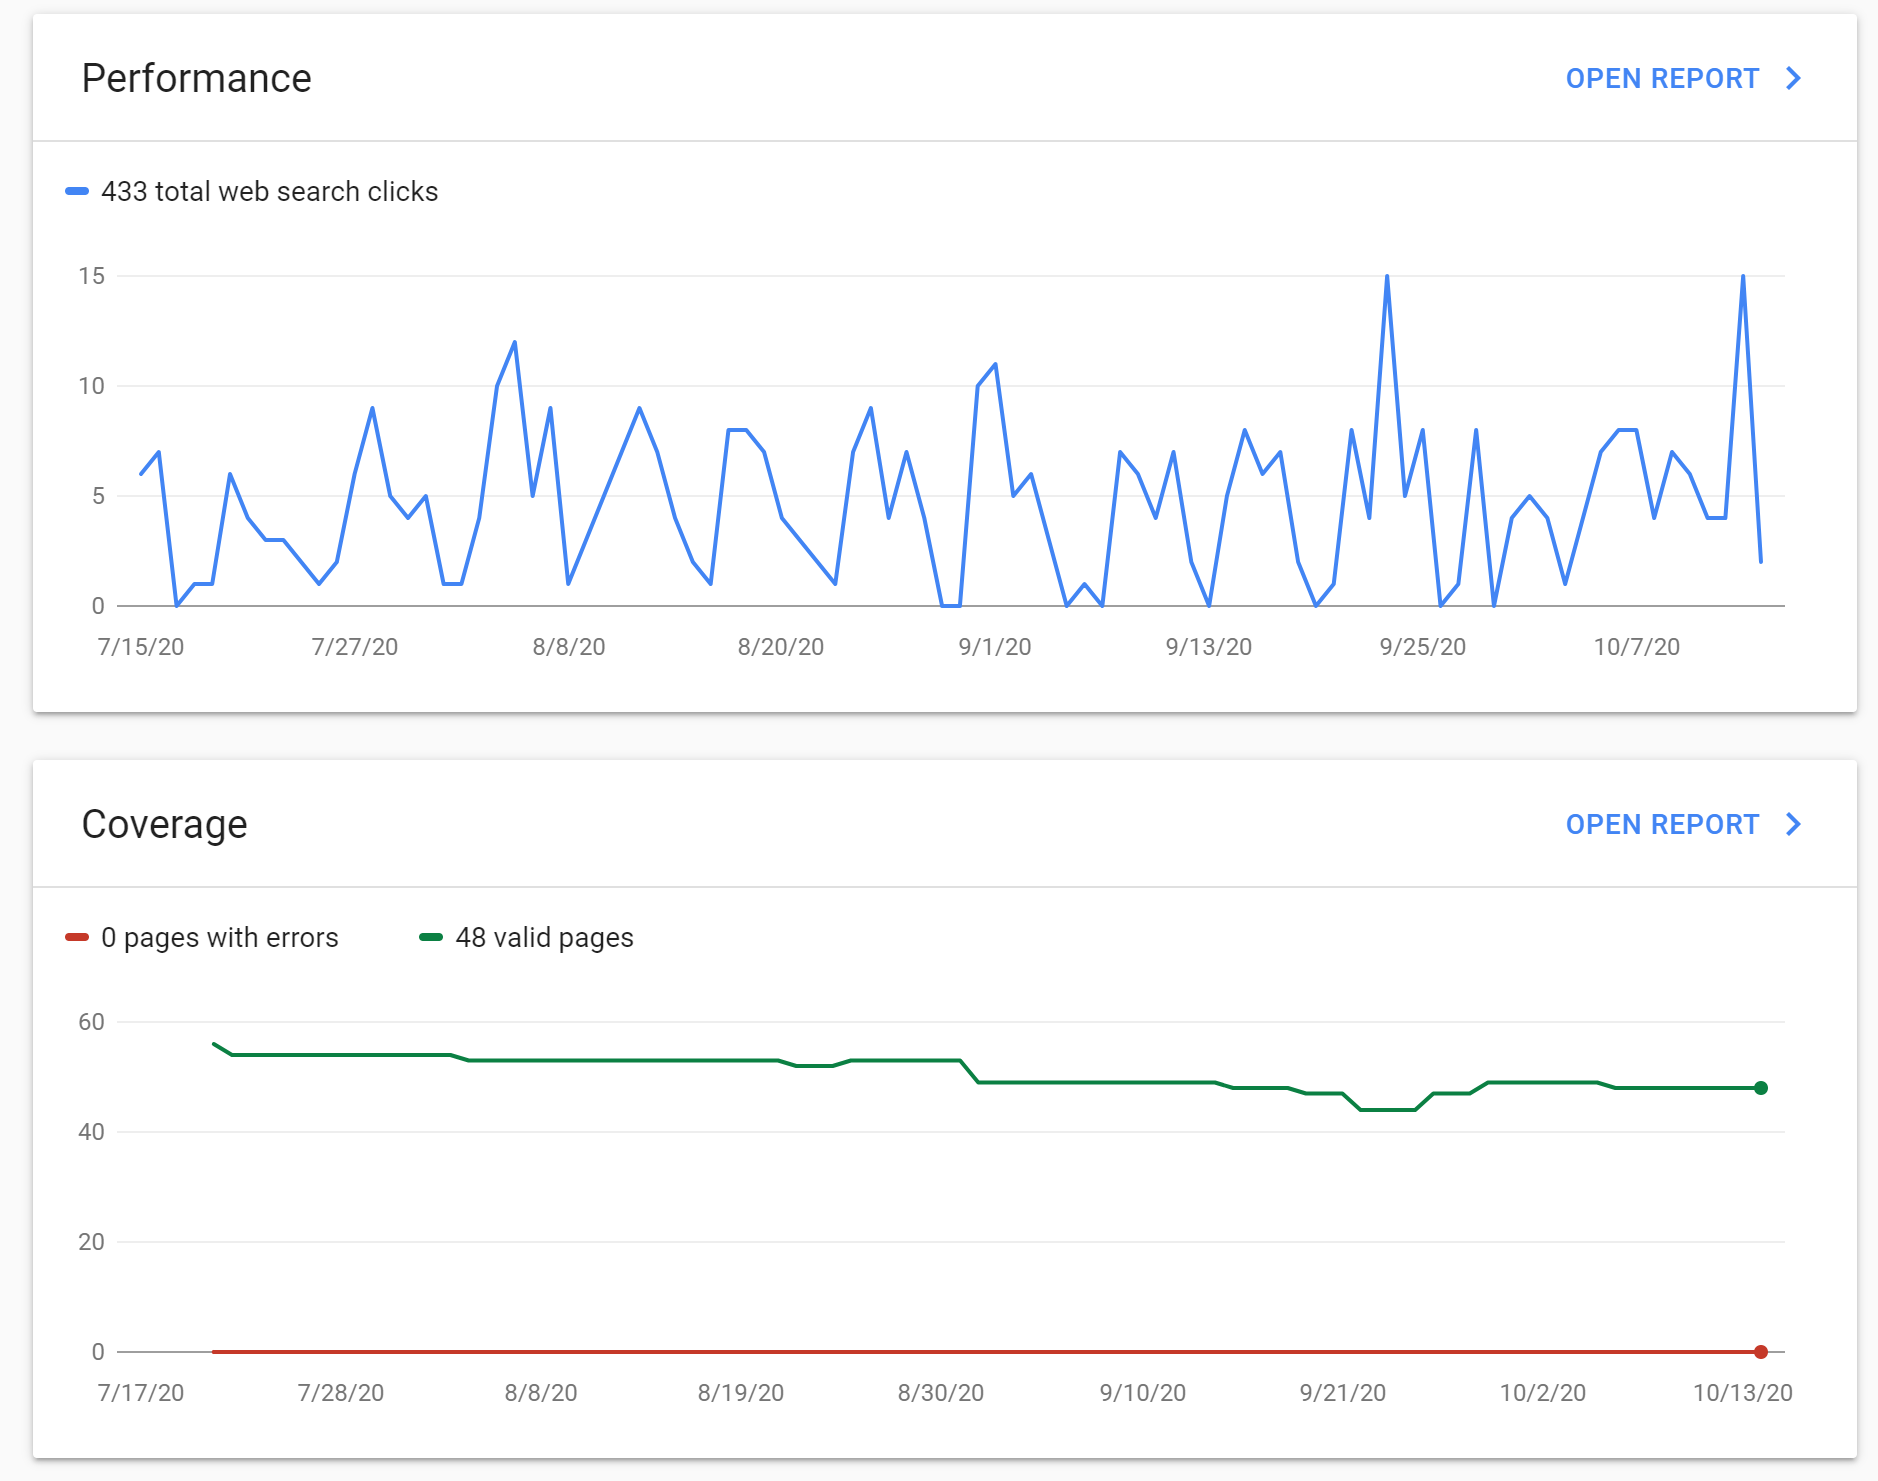Click the chevron arrow next to Coverage Open Report
This screenshot has height=1481, width=1878.
[1793, 824]
